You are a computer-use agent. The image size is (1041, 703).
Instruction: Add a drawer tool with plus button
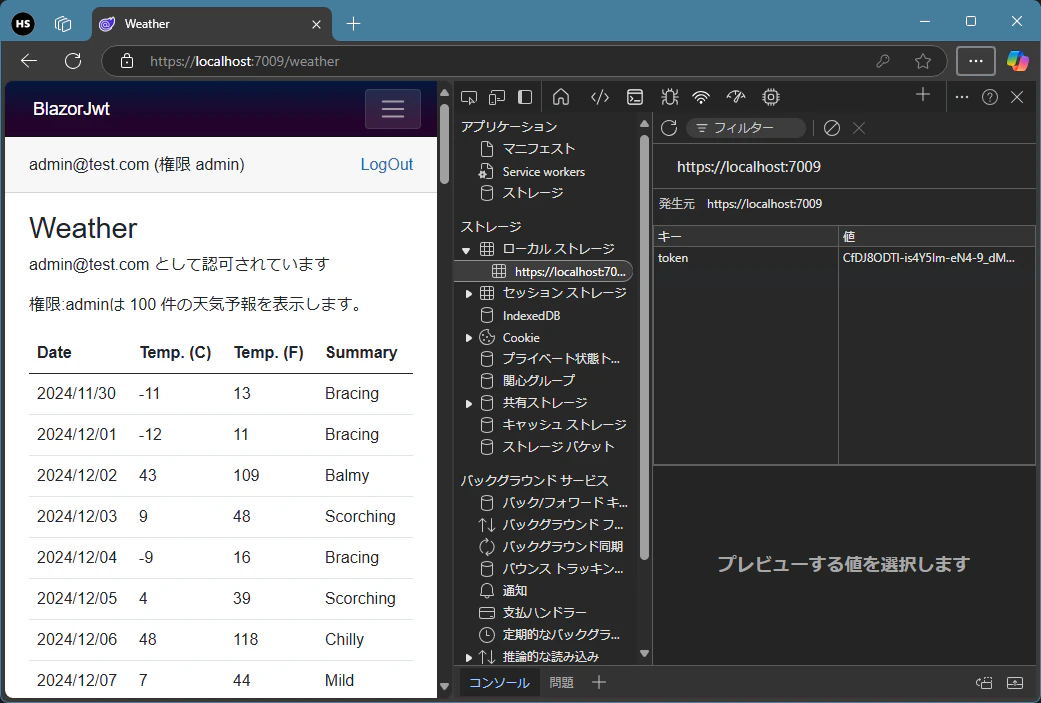coord(599,682)
